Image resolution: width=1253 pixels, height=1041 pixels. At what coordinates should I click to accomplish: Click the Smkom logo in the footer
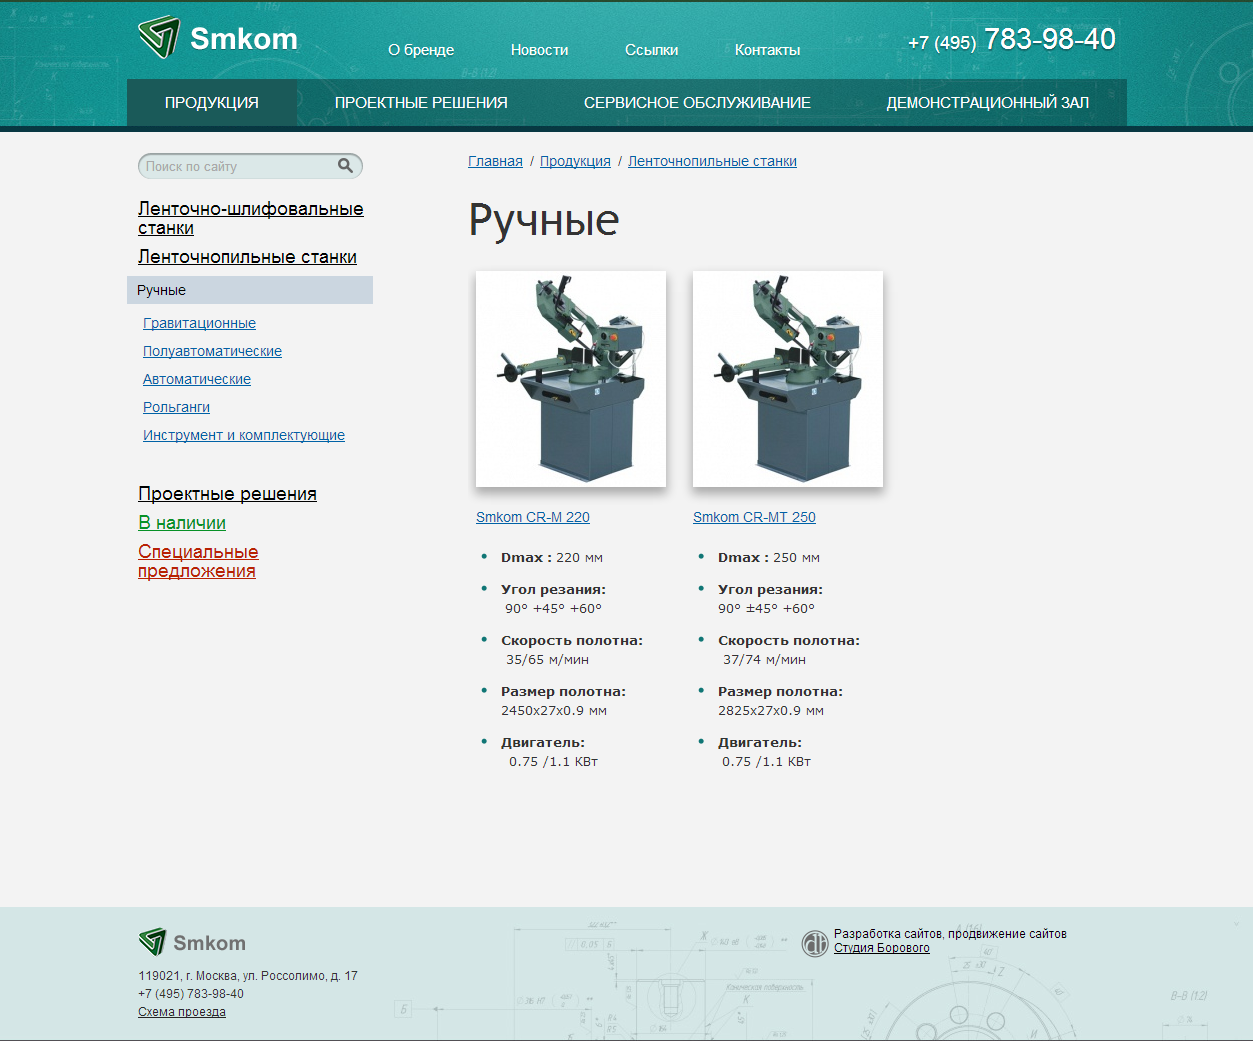point(192,942)
